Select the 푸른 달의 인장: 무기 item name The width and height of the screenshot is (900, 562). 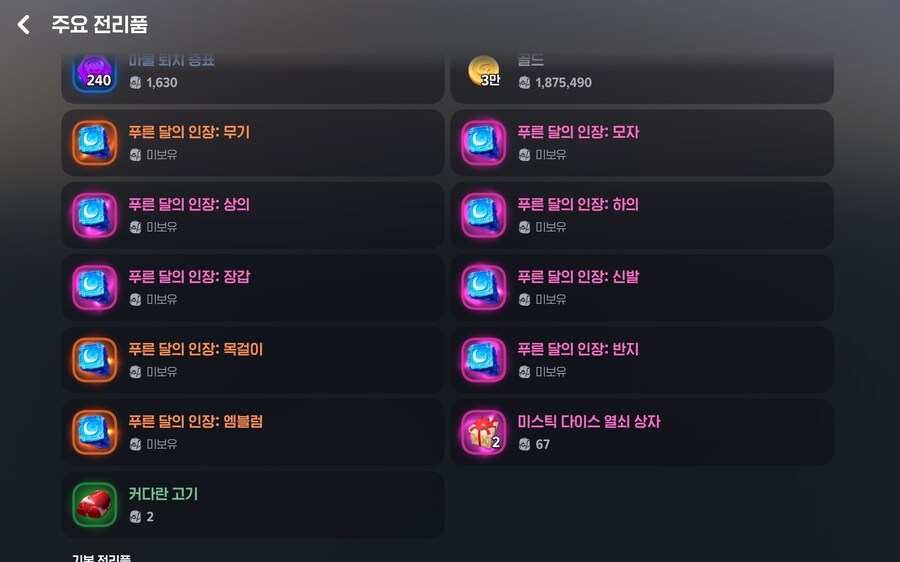(189, 132)
